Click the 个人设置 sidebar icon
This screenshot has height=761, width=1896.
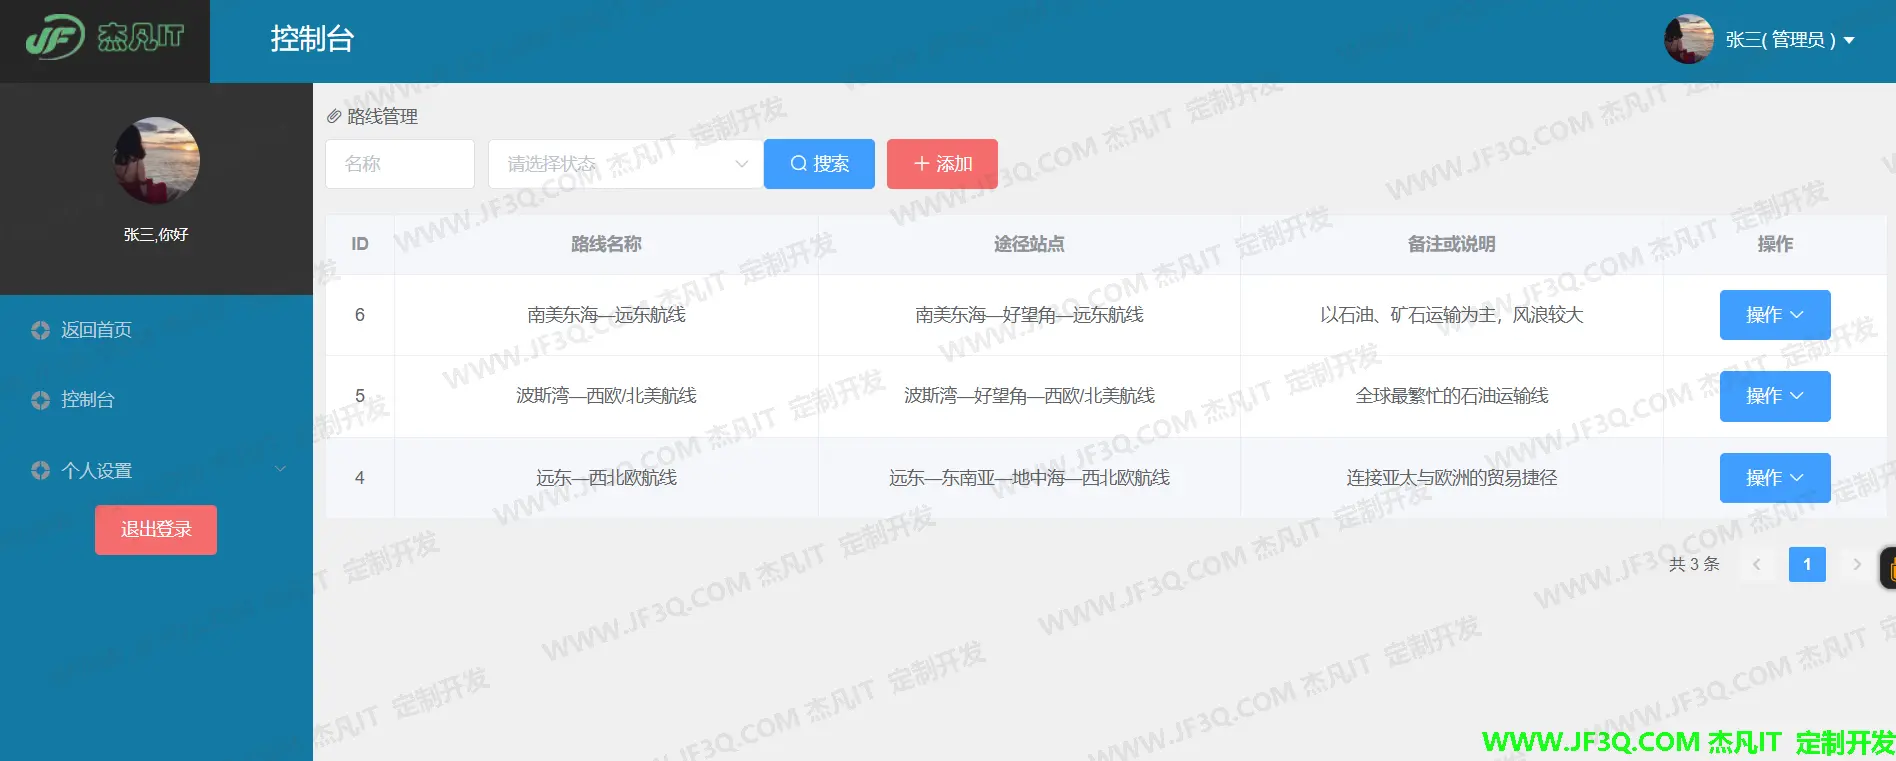point(40,470)
